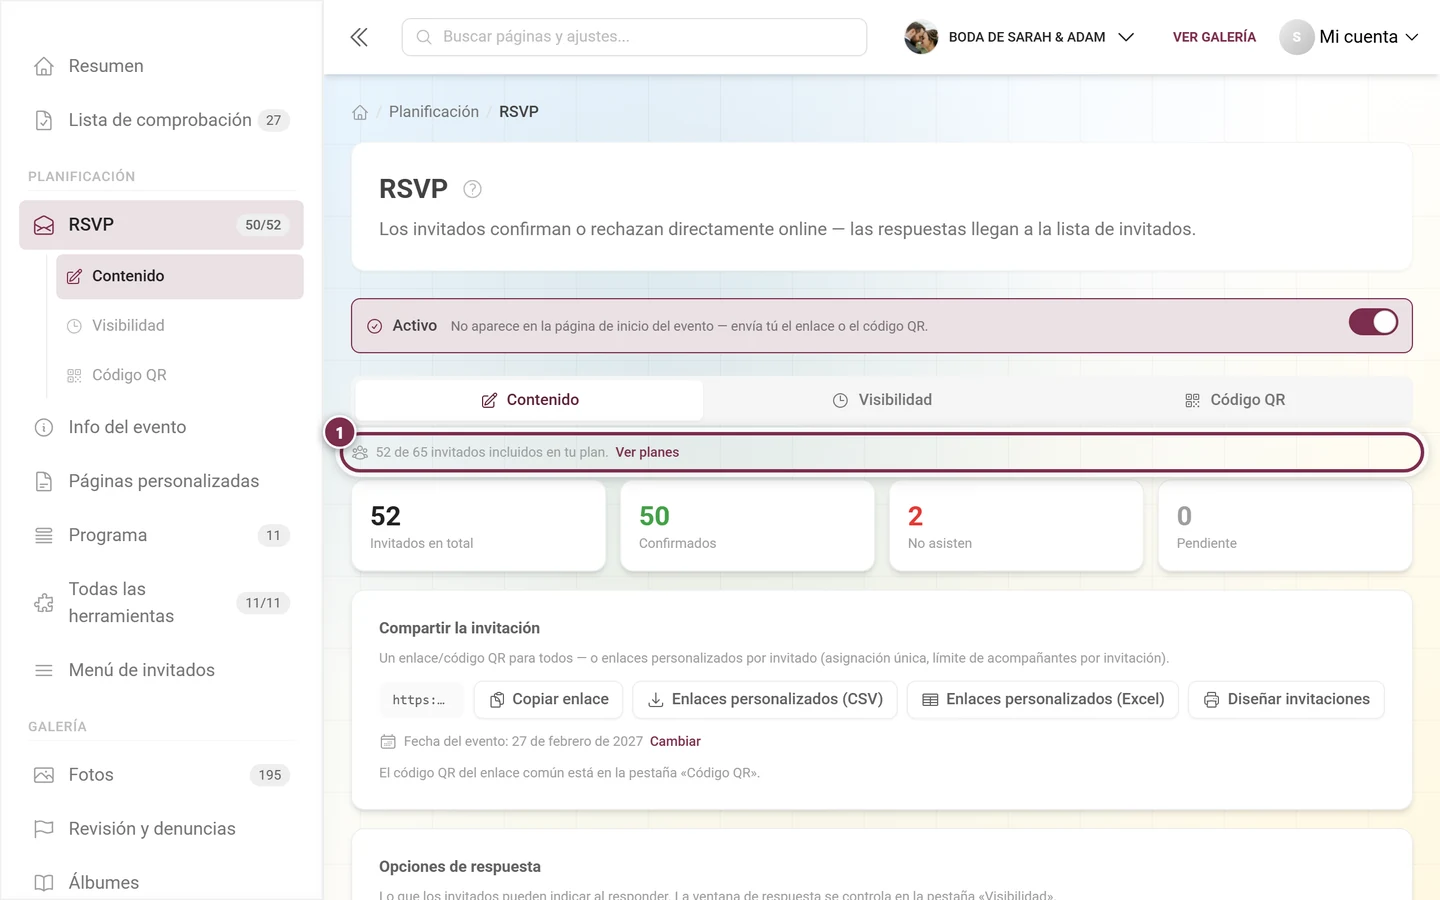Download Enlaces personalizados (CSV)
Screen dimensions: 1440x900
point(765,700)
